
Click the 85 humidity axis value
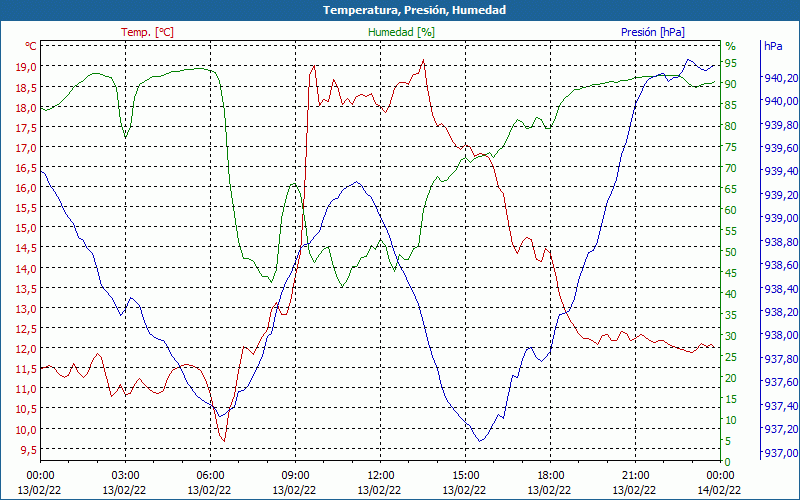[x=731, y=105]
